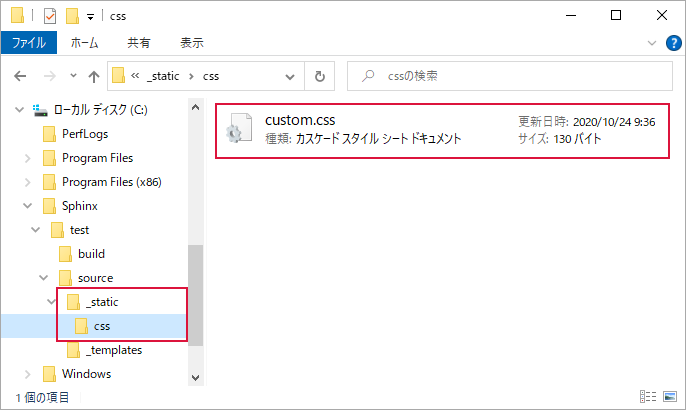Viewport: 686px width, 410px height.
Task: Click the local disk drive icon
Action: 40,110
